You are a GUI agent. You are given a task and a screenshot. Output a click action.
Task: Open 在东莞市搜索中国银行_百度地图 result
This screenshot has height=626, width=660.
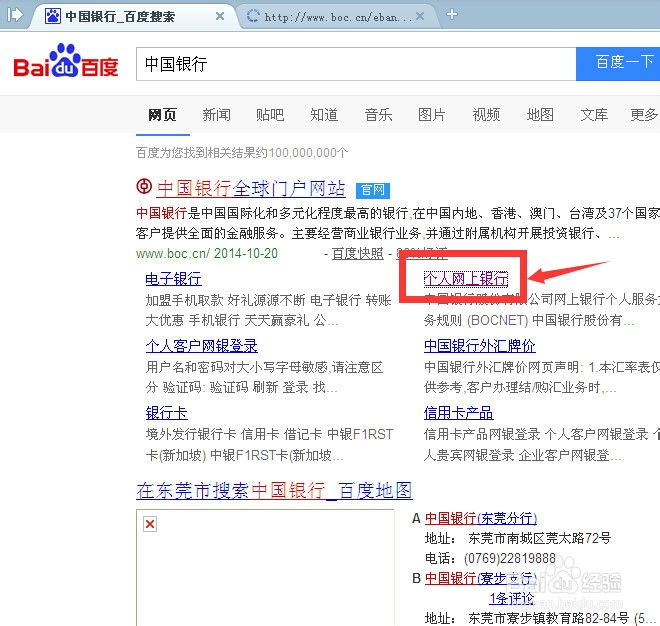pos(274,491)
